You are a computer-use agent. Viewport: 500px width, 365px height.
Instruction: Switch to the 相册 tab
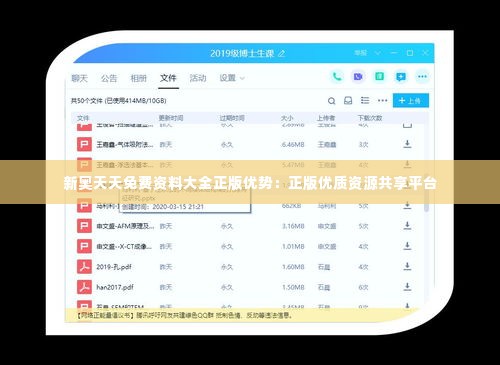point(138,78)
